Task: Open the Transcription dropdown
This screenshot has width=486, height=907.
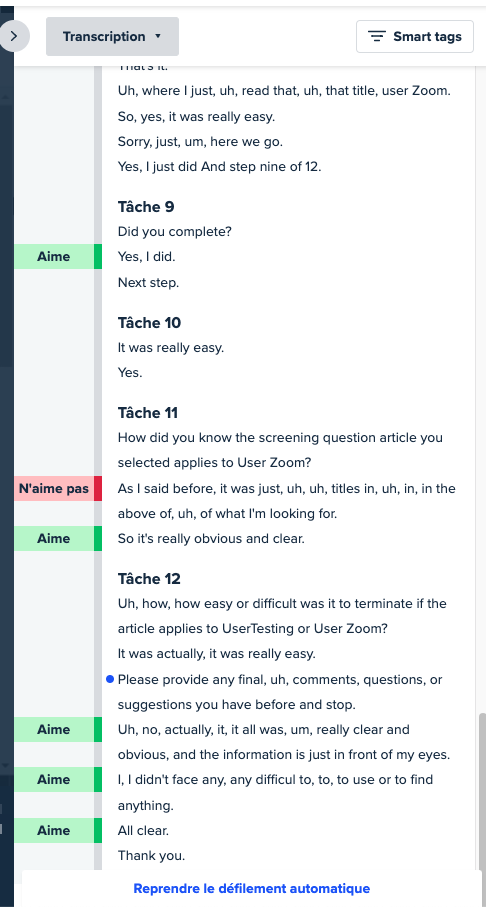Action: (112, 36)
